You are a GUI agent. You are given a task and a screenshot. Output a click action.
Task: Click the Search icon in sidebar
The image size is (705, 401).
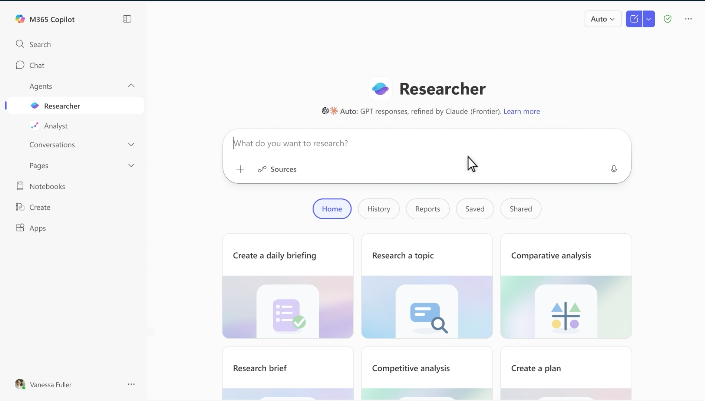pyautogui.click(x=20, y=45)
